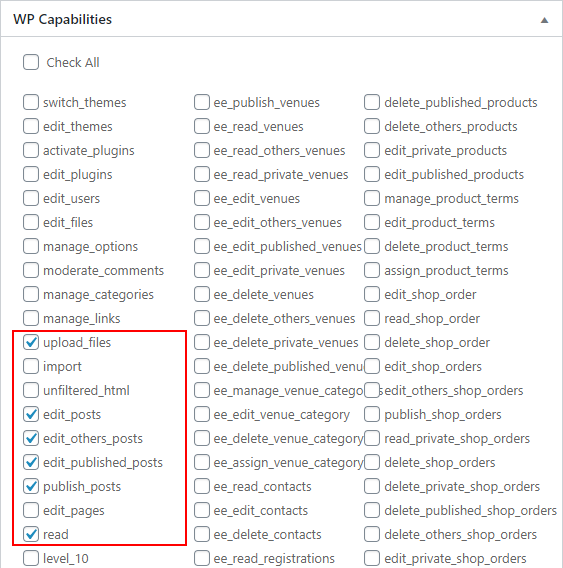
Task: Enable the import capability checkbox
Action: click(x=31, y=366)
